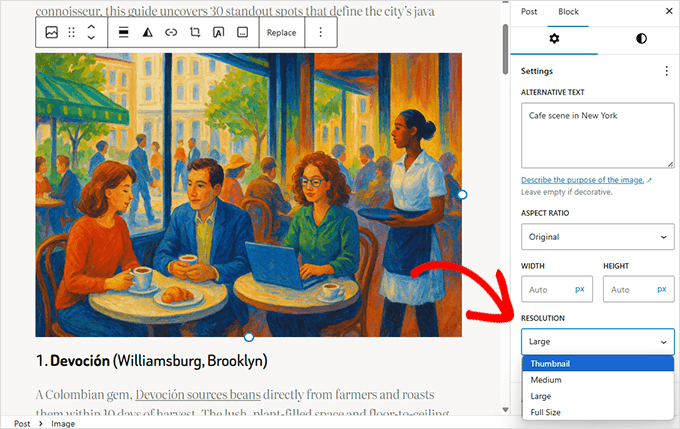This screenshot has width=680, height=429.
Task: Expand the Aspect Ratio dropdown
Action: pyautogui.click(x=597, y=237)
